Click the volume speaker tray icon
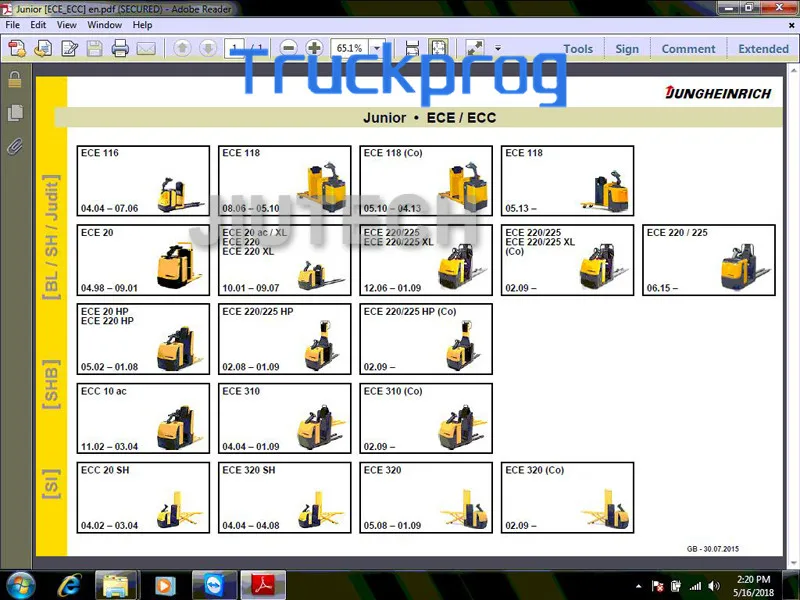Screen dimensions: 800x600 tap(714, 586)
